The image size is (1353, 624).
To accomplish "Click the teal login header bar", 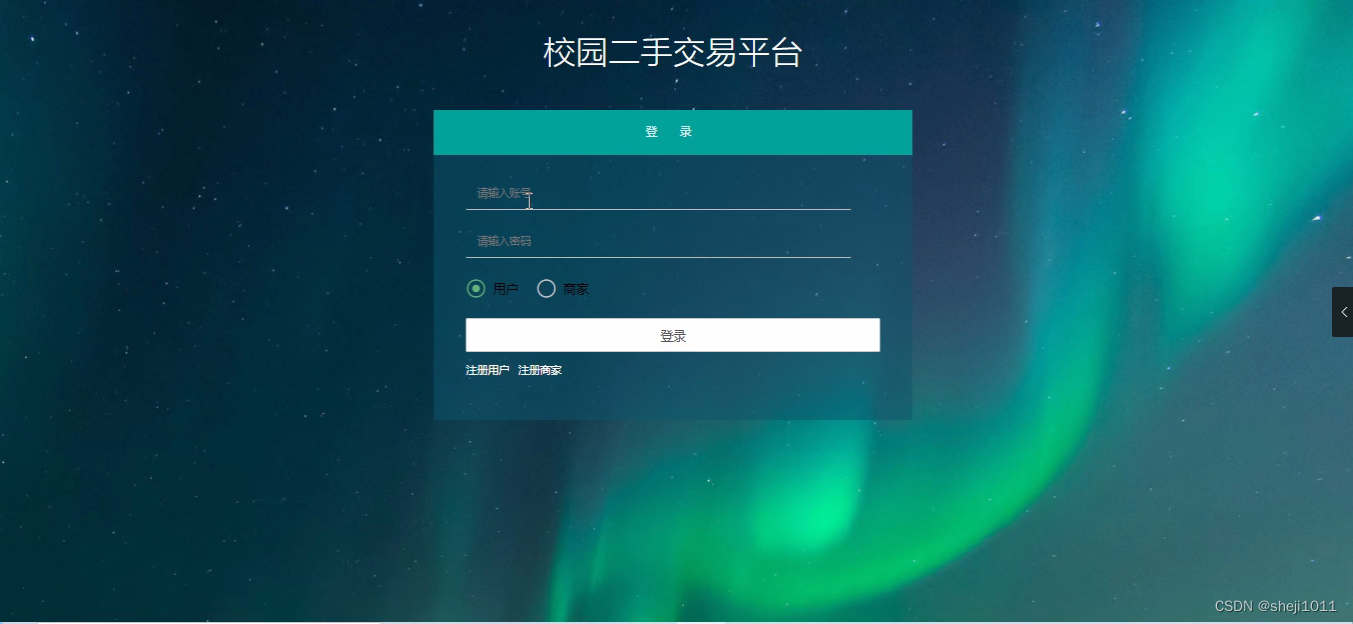I will pyautogui.click(x=673, y=132).
